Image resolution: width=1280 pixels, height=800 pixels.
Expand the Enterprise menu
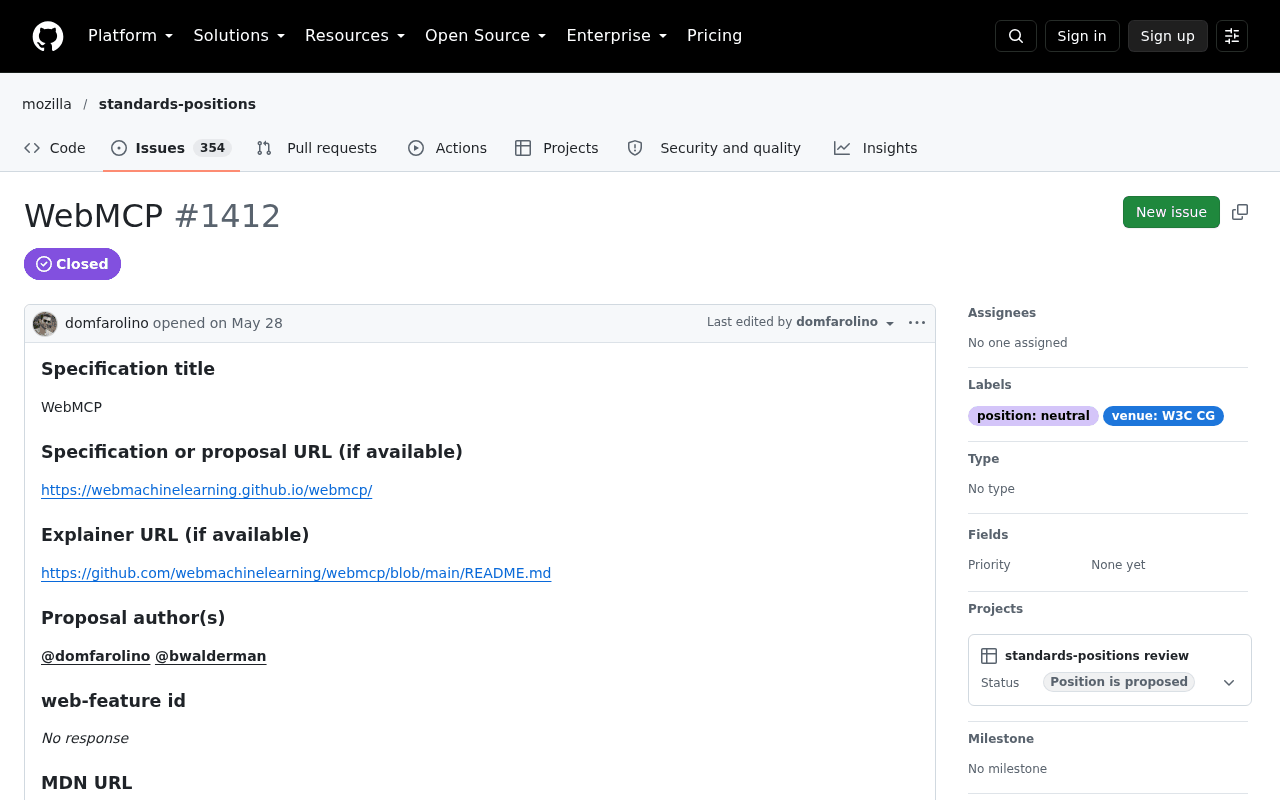coord(616,36)
